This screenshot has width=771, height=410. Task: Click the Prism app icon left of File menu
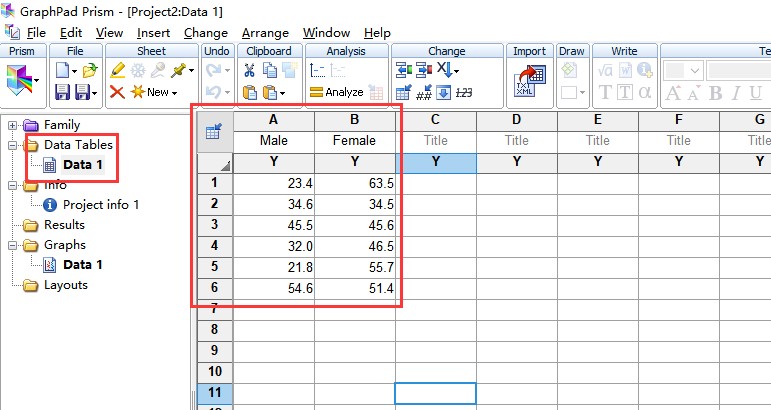click(x=12, y=32)
